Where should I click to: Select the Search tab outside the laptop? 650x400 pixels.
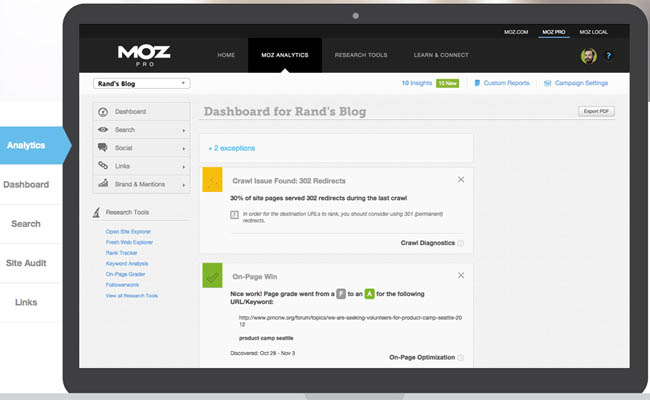pyautogui.click(x=26, y=224)
